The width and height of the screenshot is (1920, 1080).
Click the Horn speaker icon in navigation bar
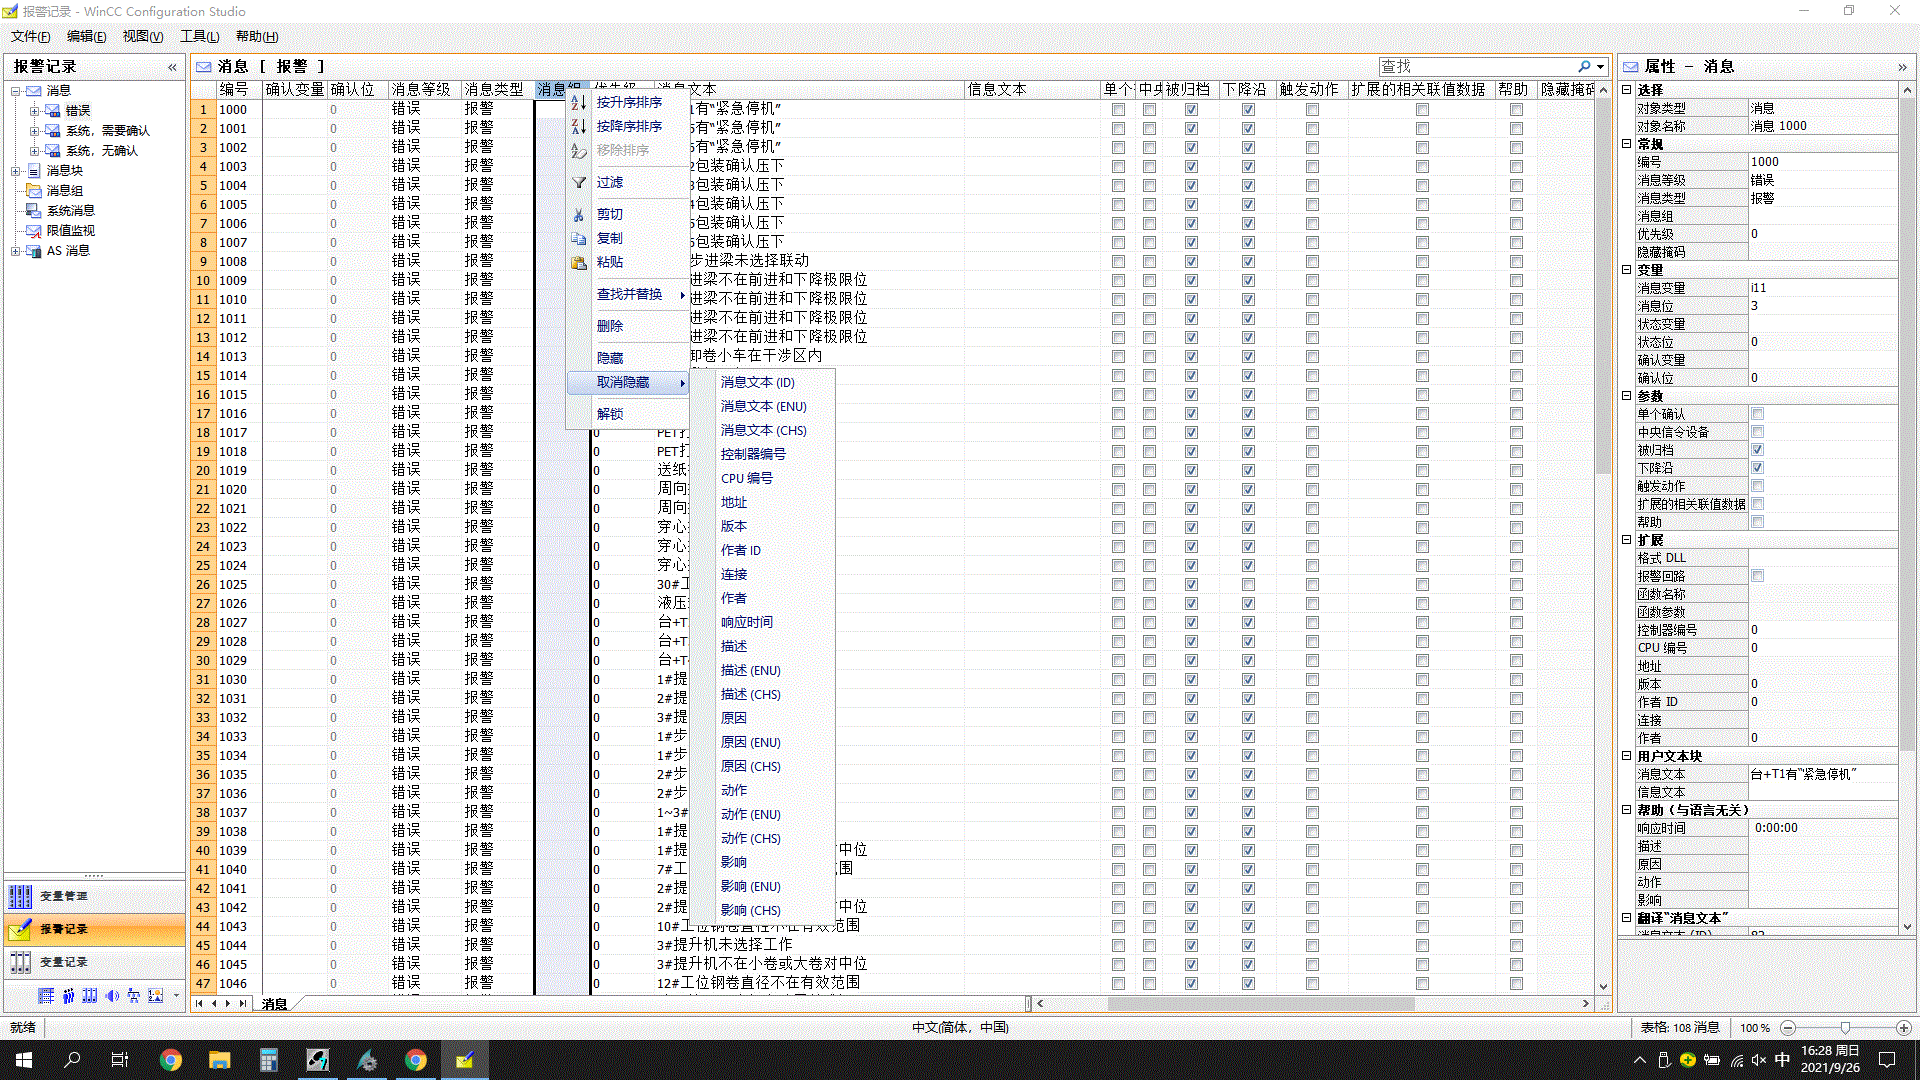coord(111,996)
